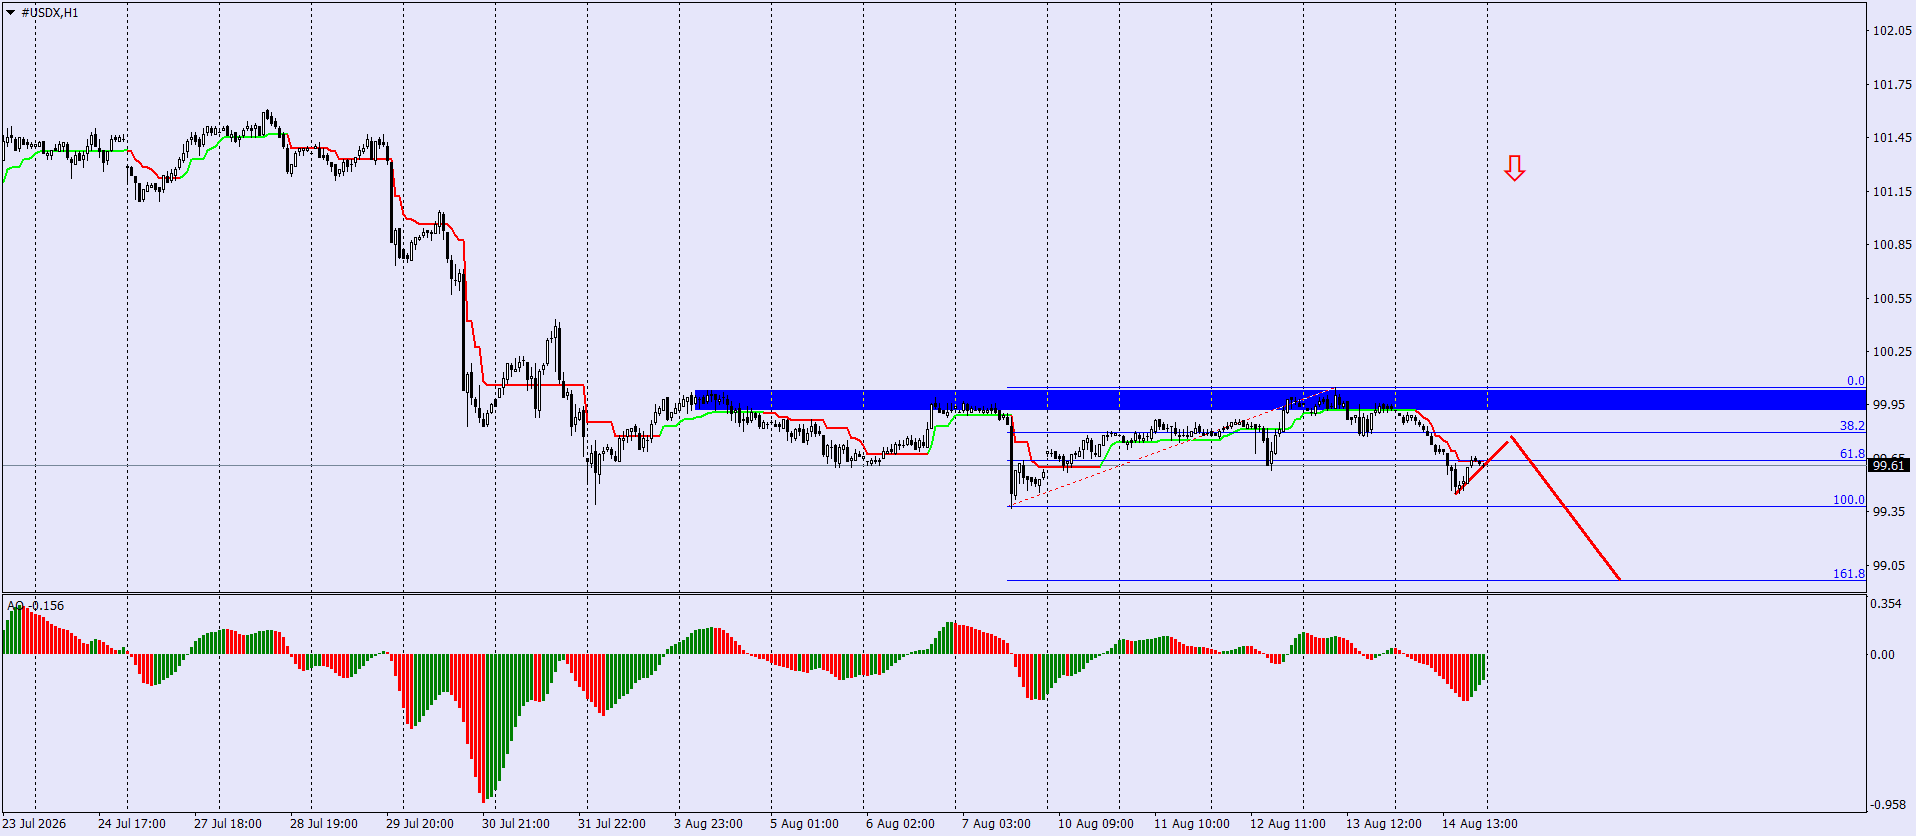Image resolution: width=1916 pixels, height=836 pixels.
Task: Click the #USDX,H1 chart title
Action: click(50, 13)
